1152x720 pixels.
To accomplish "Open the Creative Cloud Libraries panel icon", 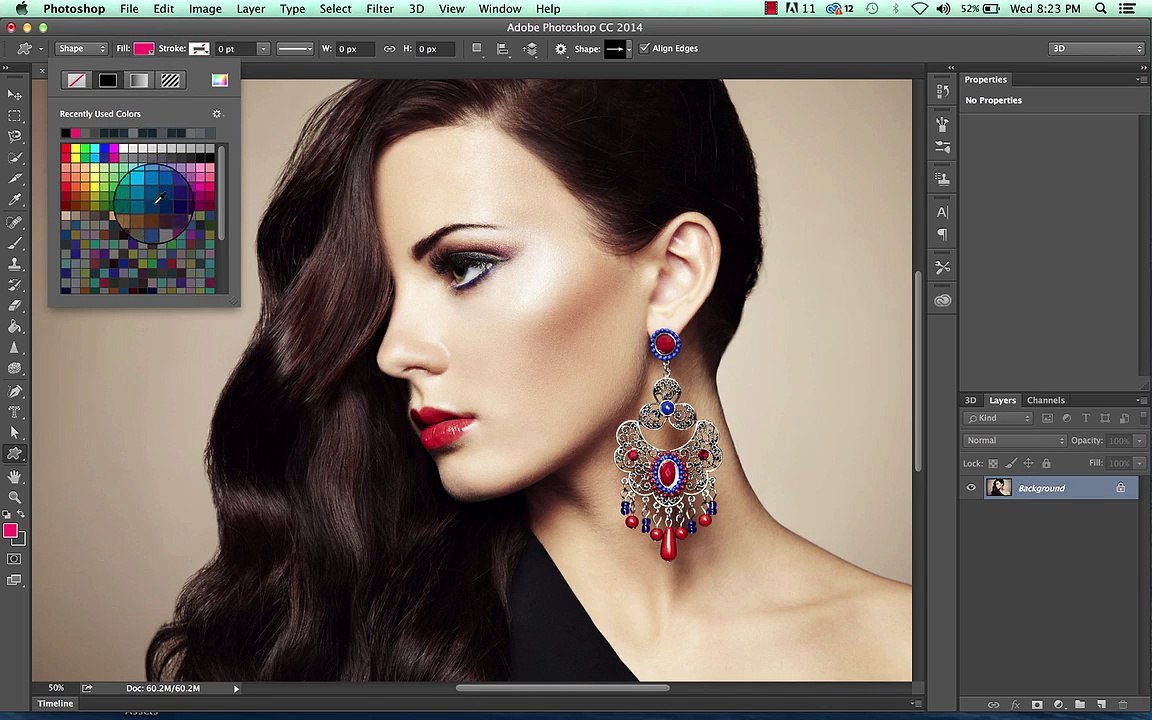I will point(942,300).
